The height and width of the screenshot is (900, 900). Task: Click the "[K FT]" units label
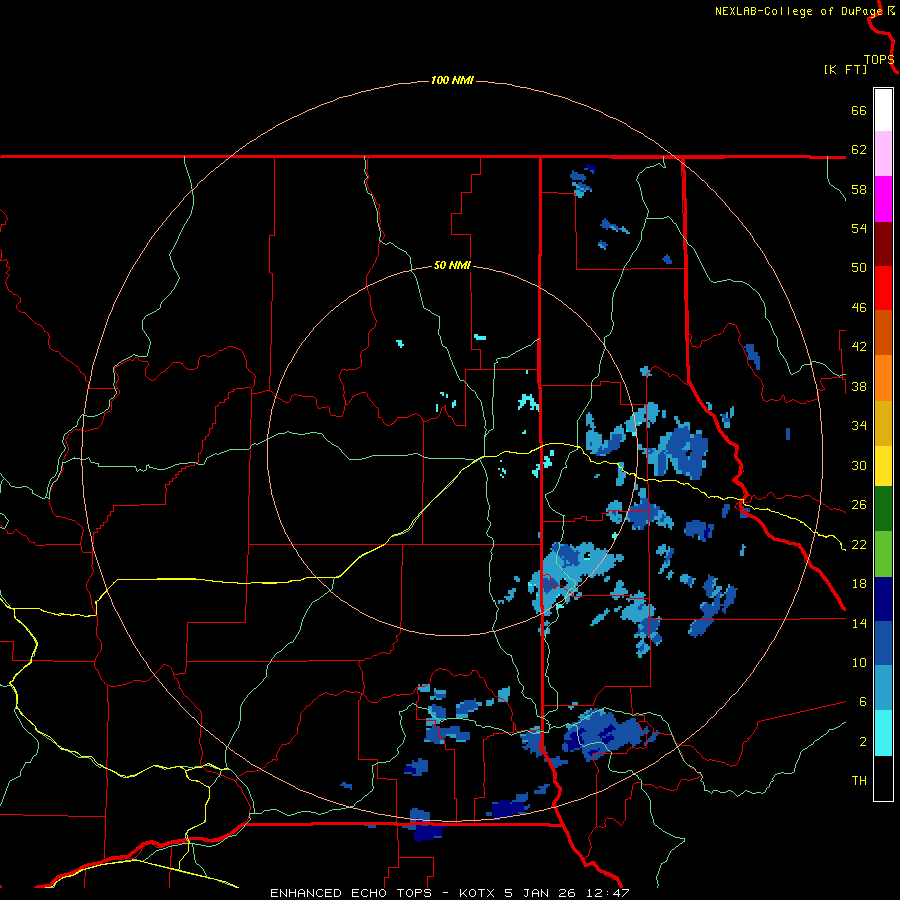845,69
